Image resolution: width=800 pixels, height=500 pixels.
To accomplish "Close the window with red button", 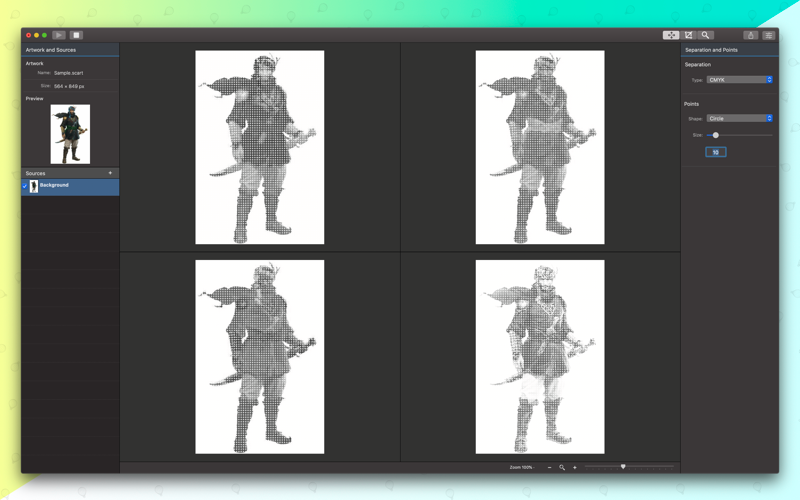I will click(29, 35).
